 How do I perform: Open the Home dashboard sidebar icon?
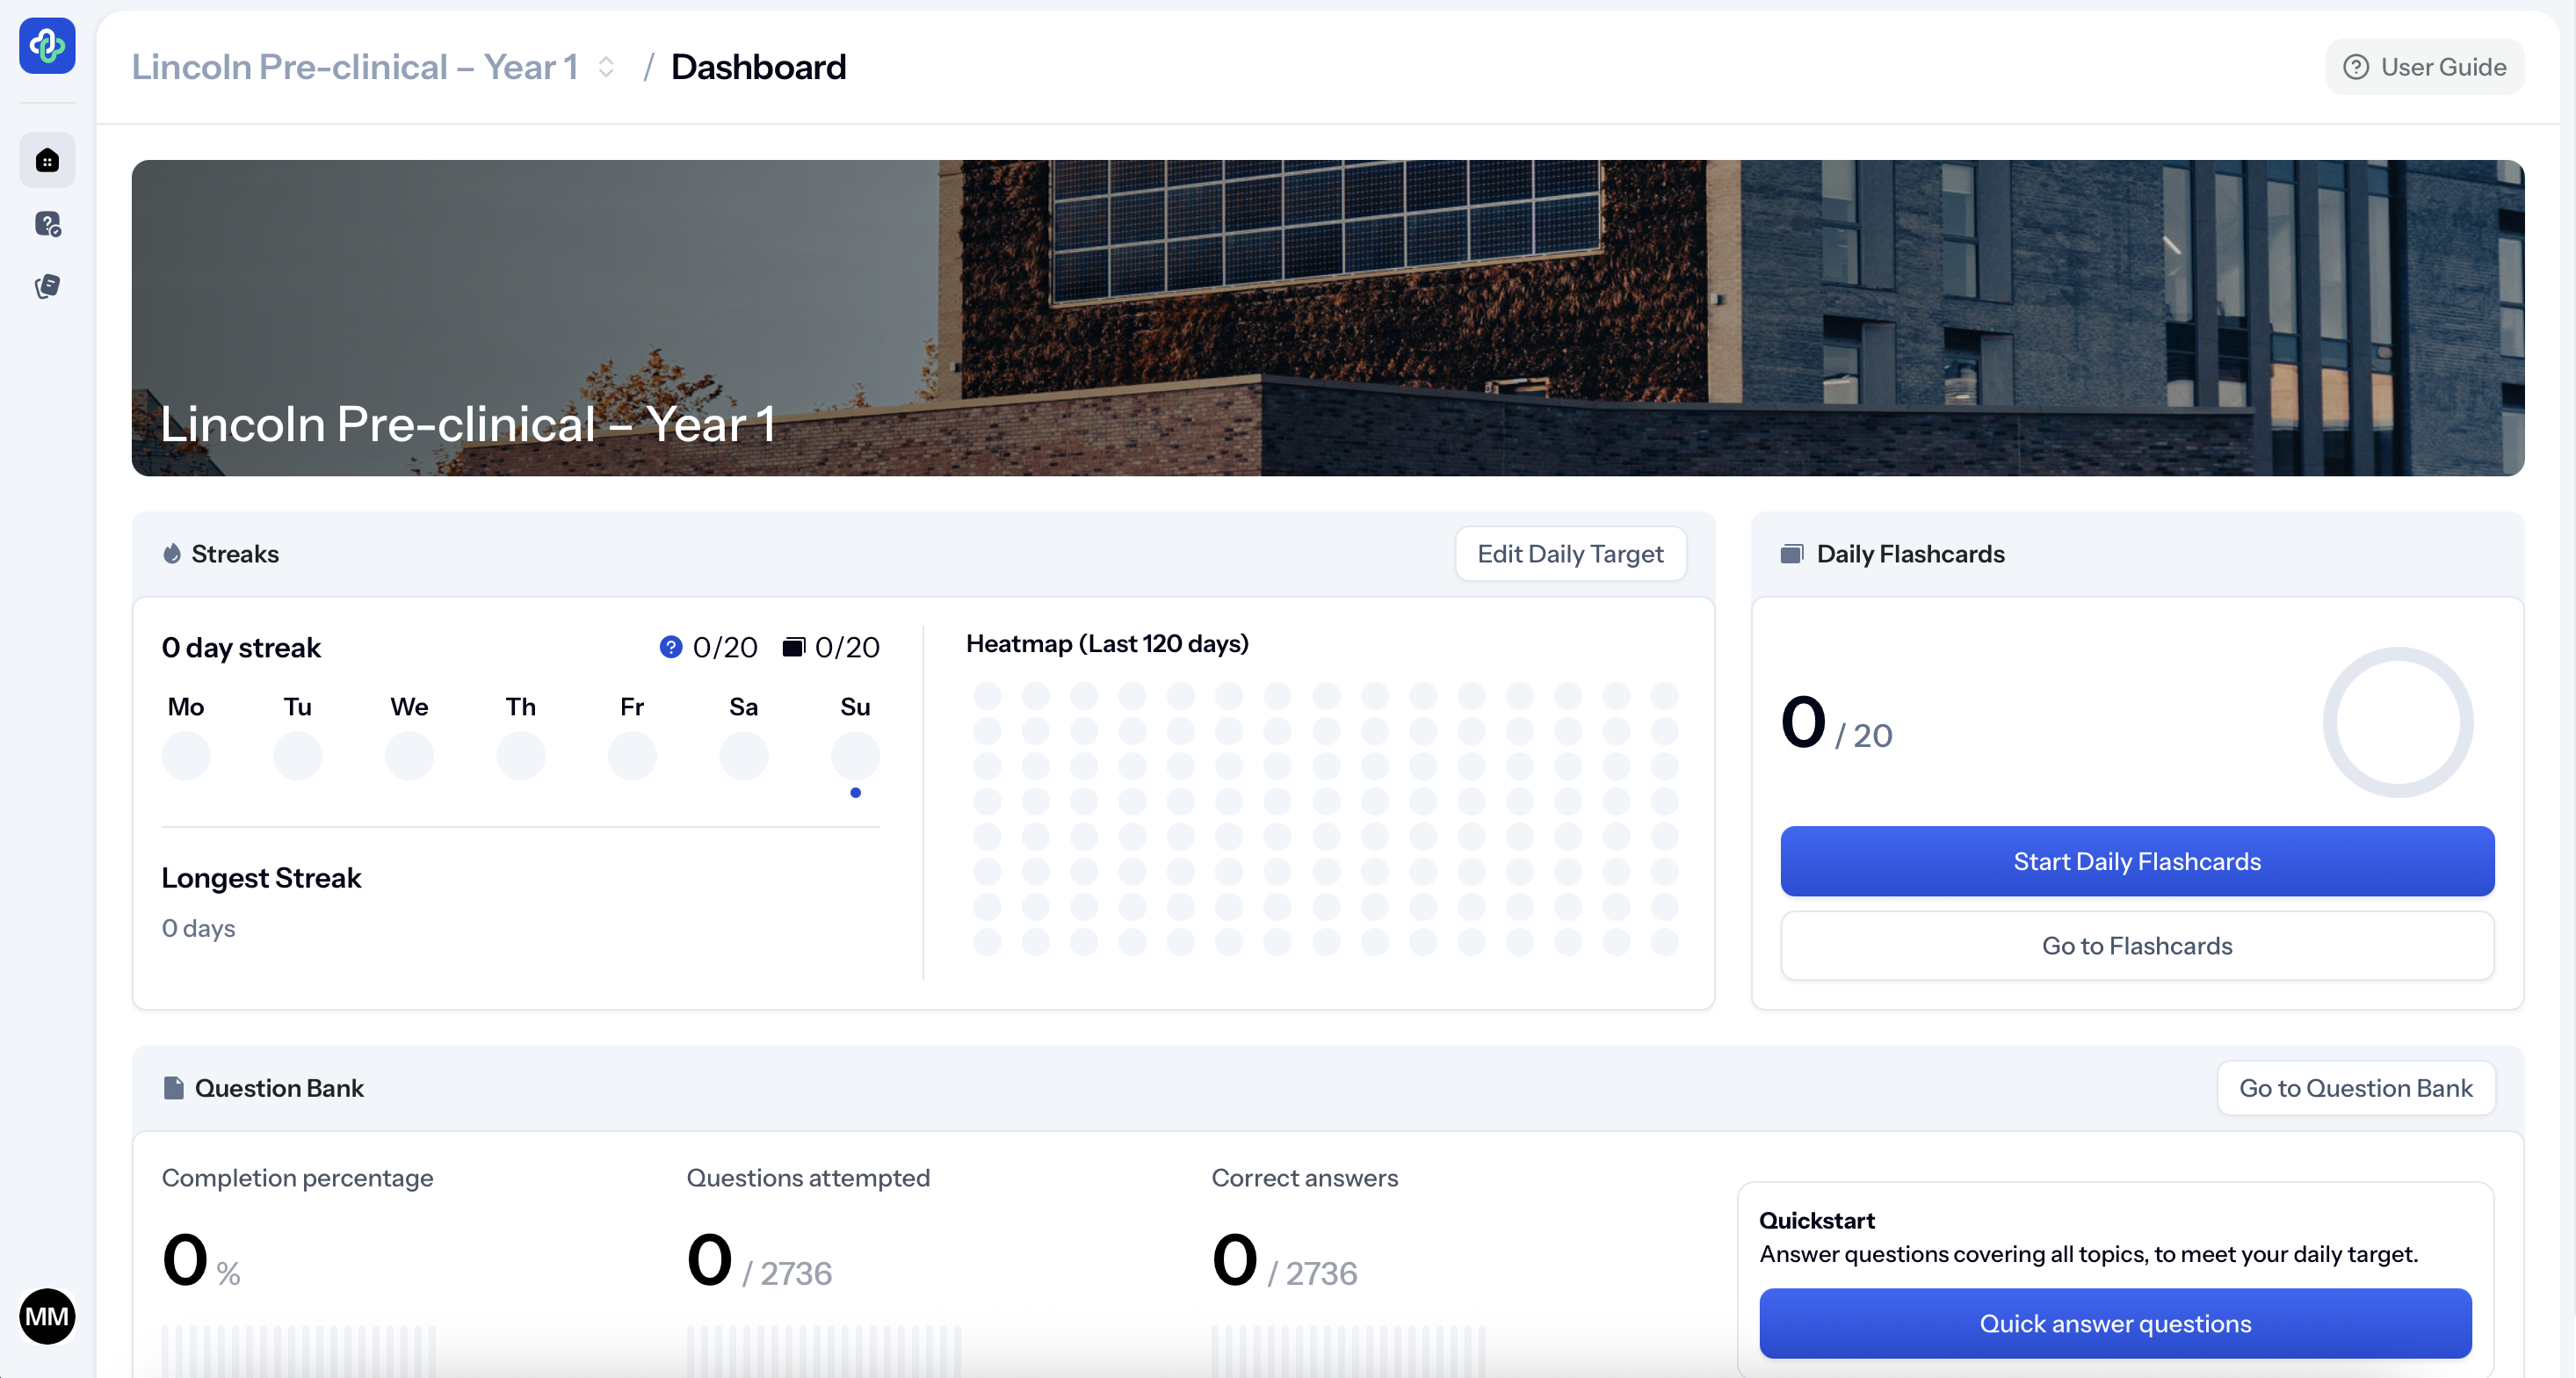pos(47,160)
